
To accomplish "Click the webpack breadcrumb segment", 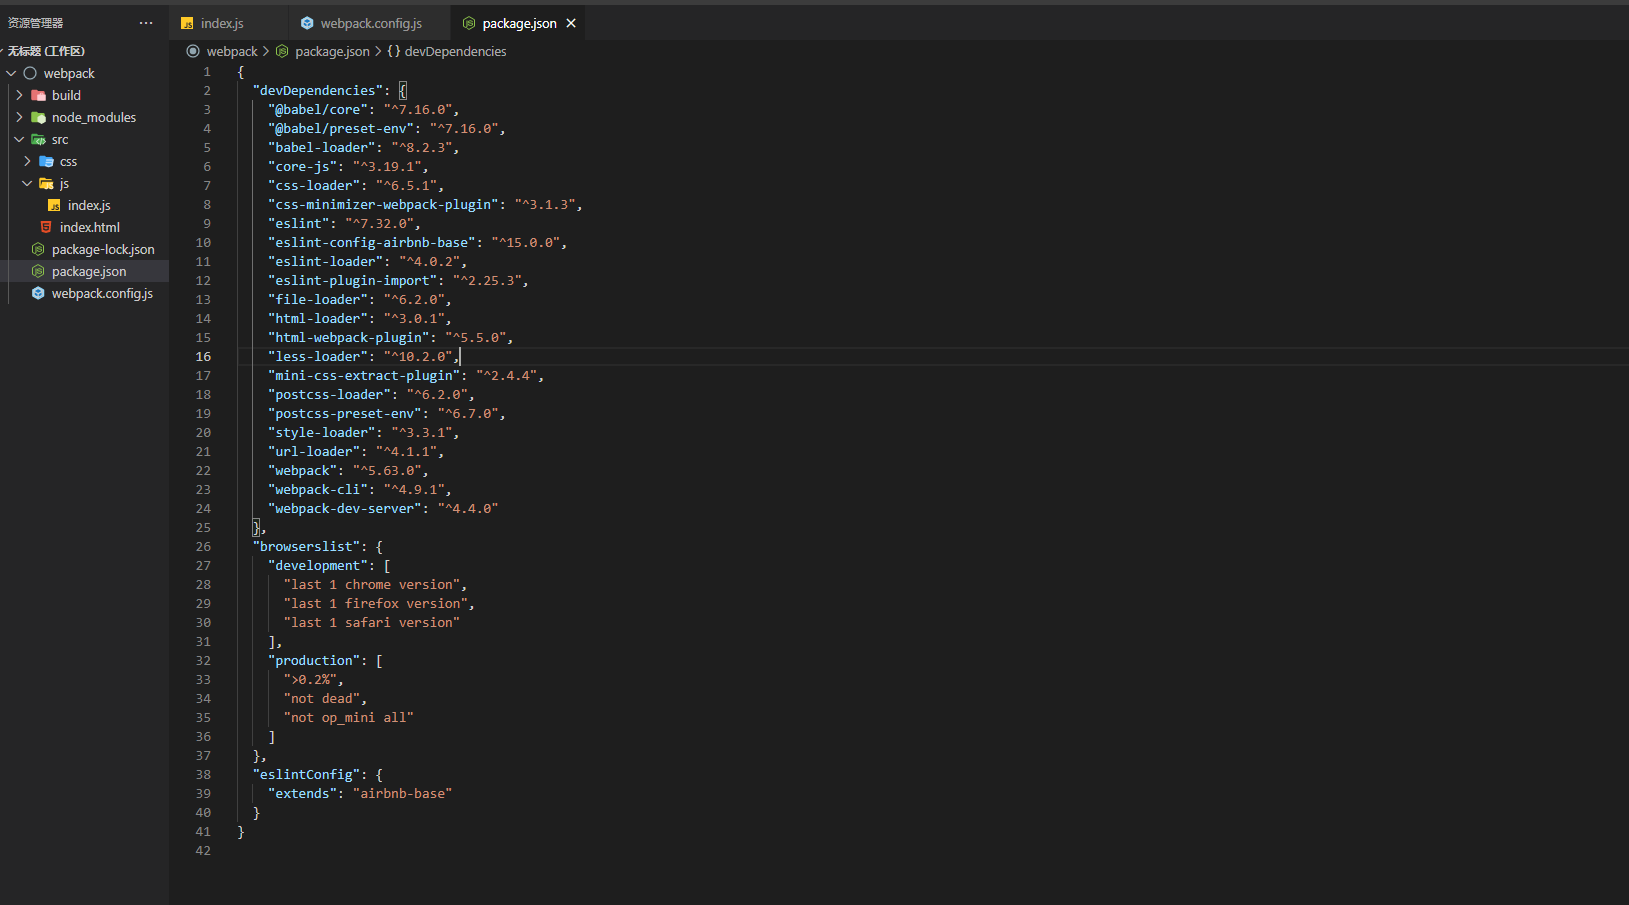I will pyautogui.click(x=232, y=51).
